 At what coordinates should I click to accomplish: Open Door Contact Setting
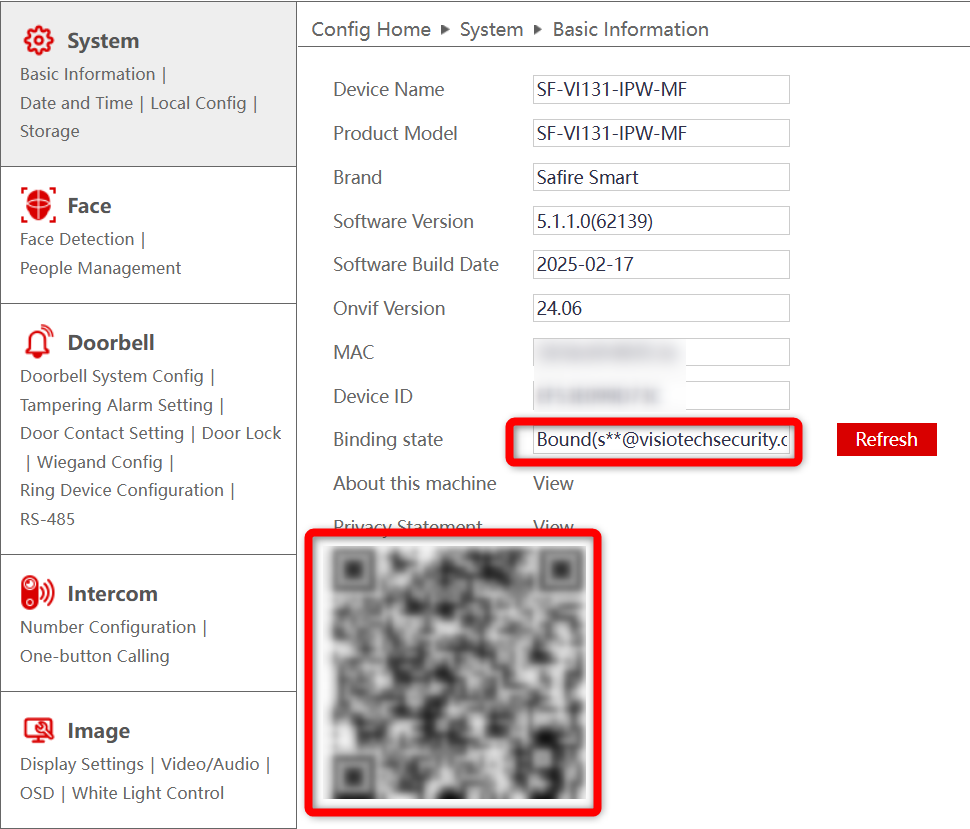point(102,434)
